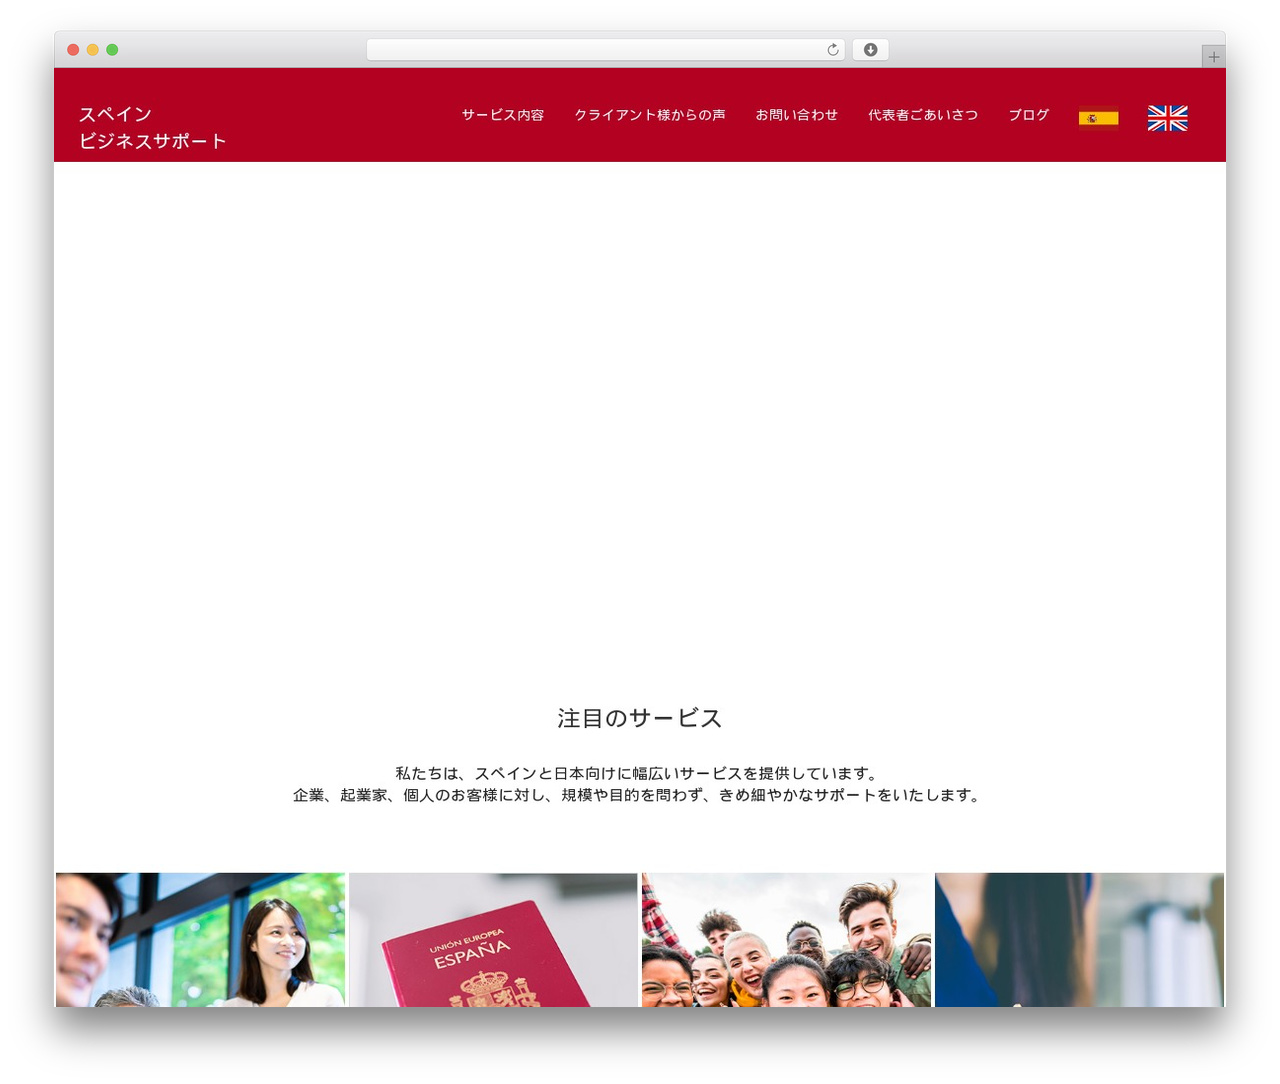Image resolution: width=1280 pixels, height=1084 pixels.
Task: Open the サービス内容 menu item
Action: click(503, 115)
